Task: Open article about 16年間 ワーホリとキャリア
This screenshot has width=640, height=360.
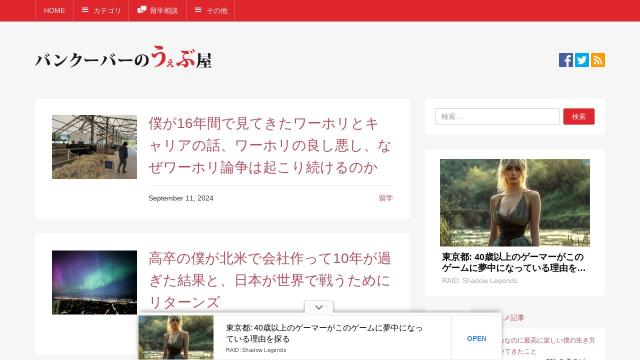Action: click(x=270, y=146)
